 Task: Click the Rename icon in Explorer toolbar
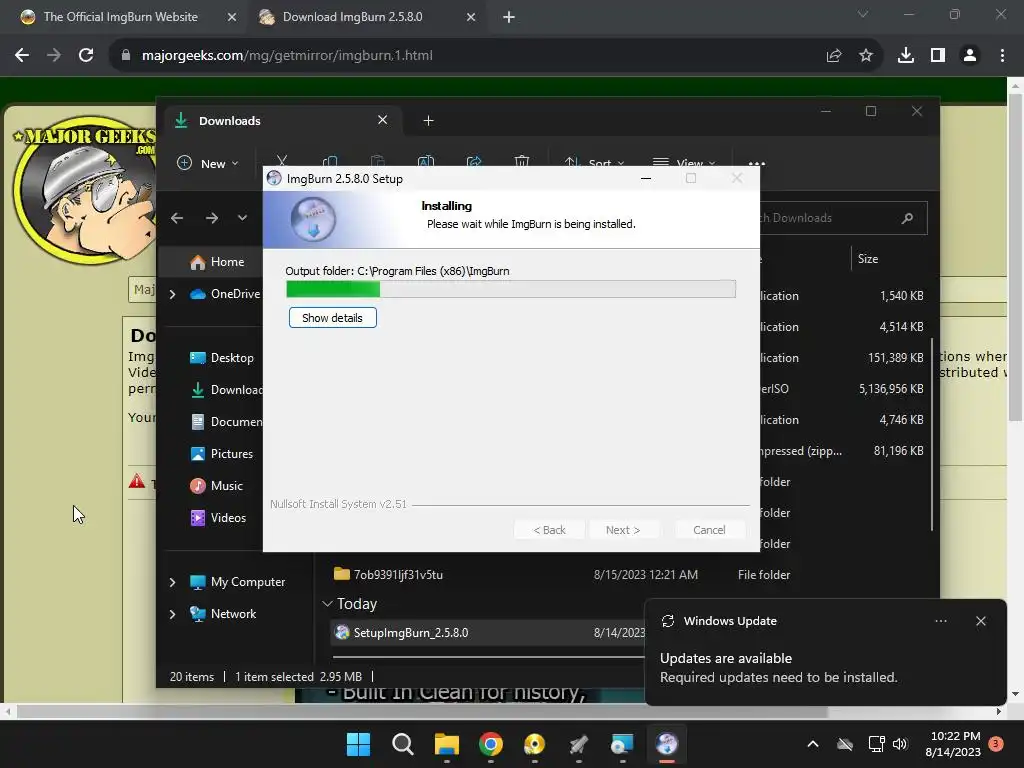(426, 161)
